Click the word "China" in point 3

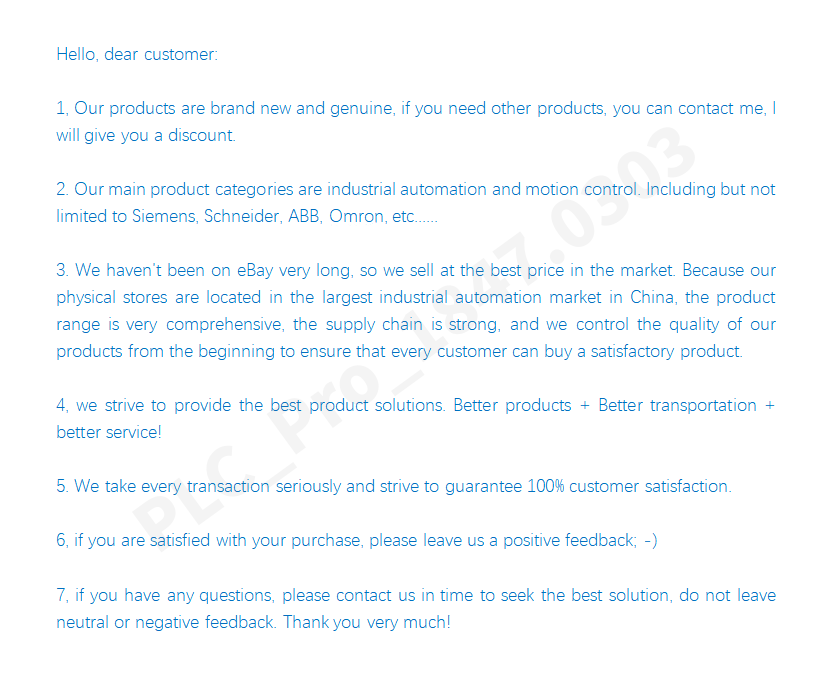click(652, 297)
